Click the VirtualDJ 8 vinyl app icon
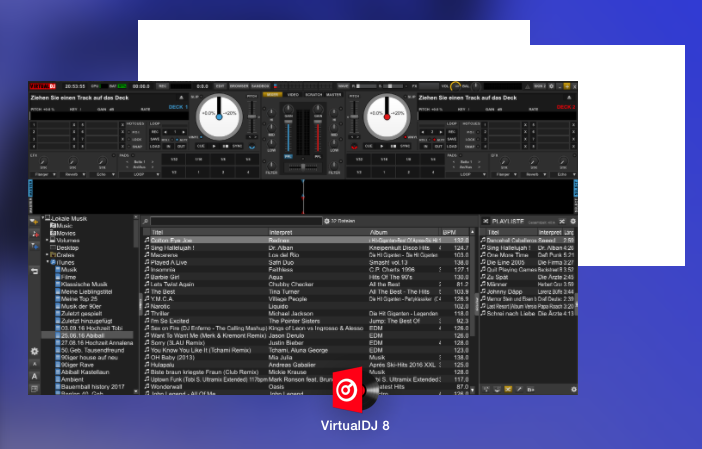The image size is (702, 449). click(x=356, y=389)
